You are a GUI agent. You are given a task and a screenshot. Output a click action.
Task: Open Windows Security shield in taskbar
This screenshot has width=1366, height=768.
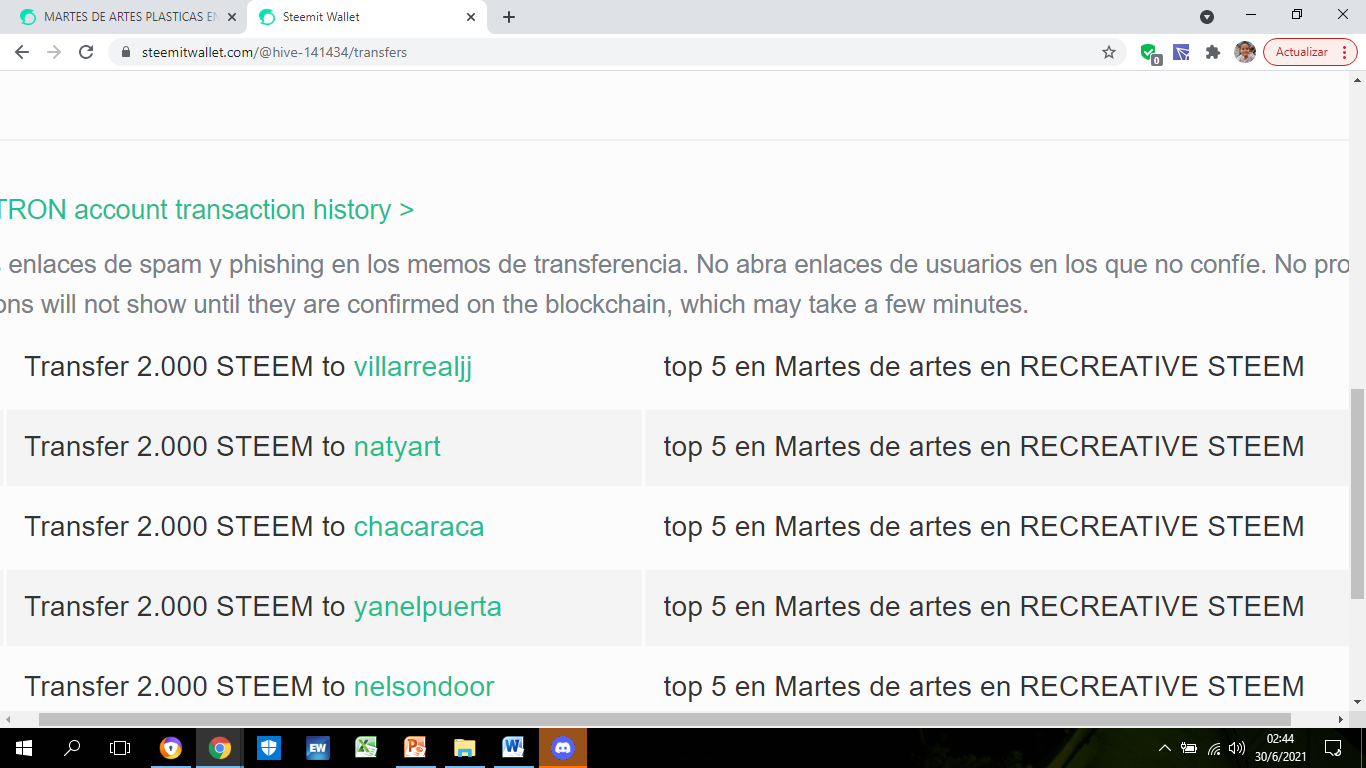(269, 748)
